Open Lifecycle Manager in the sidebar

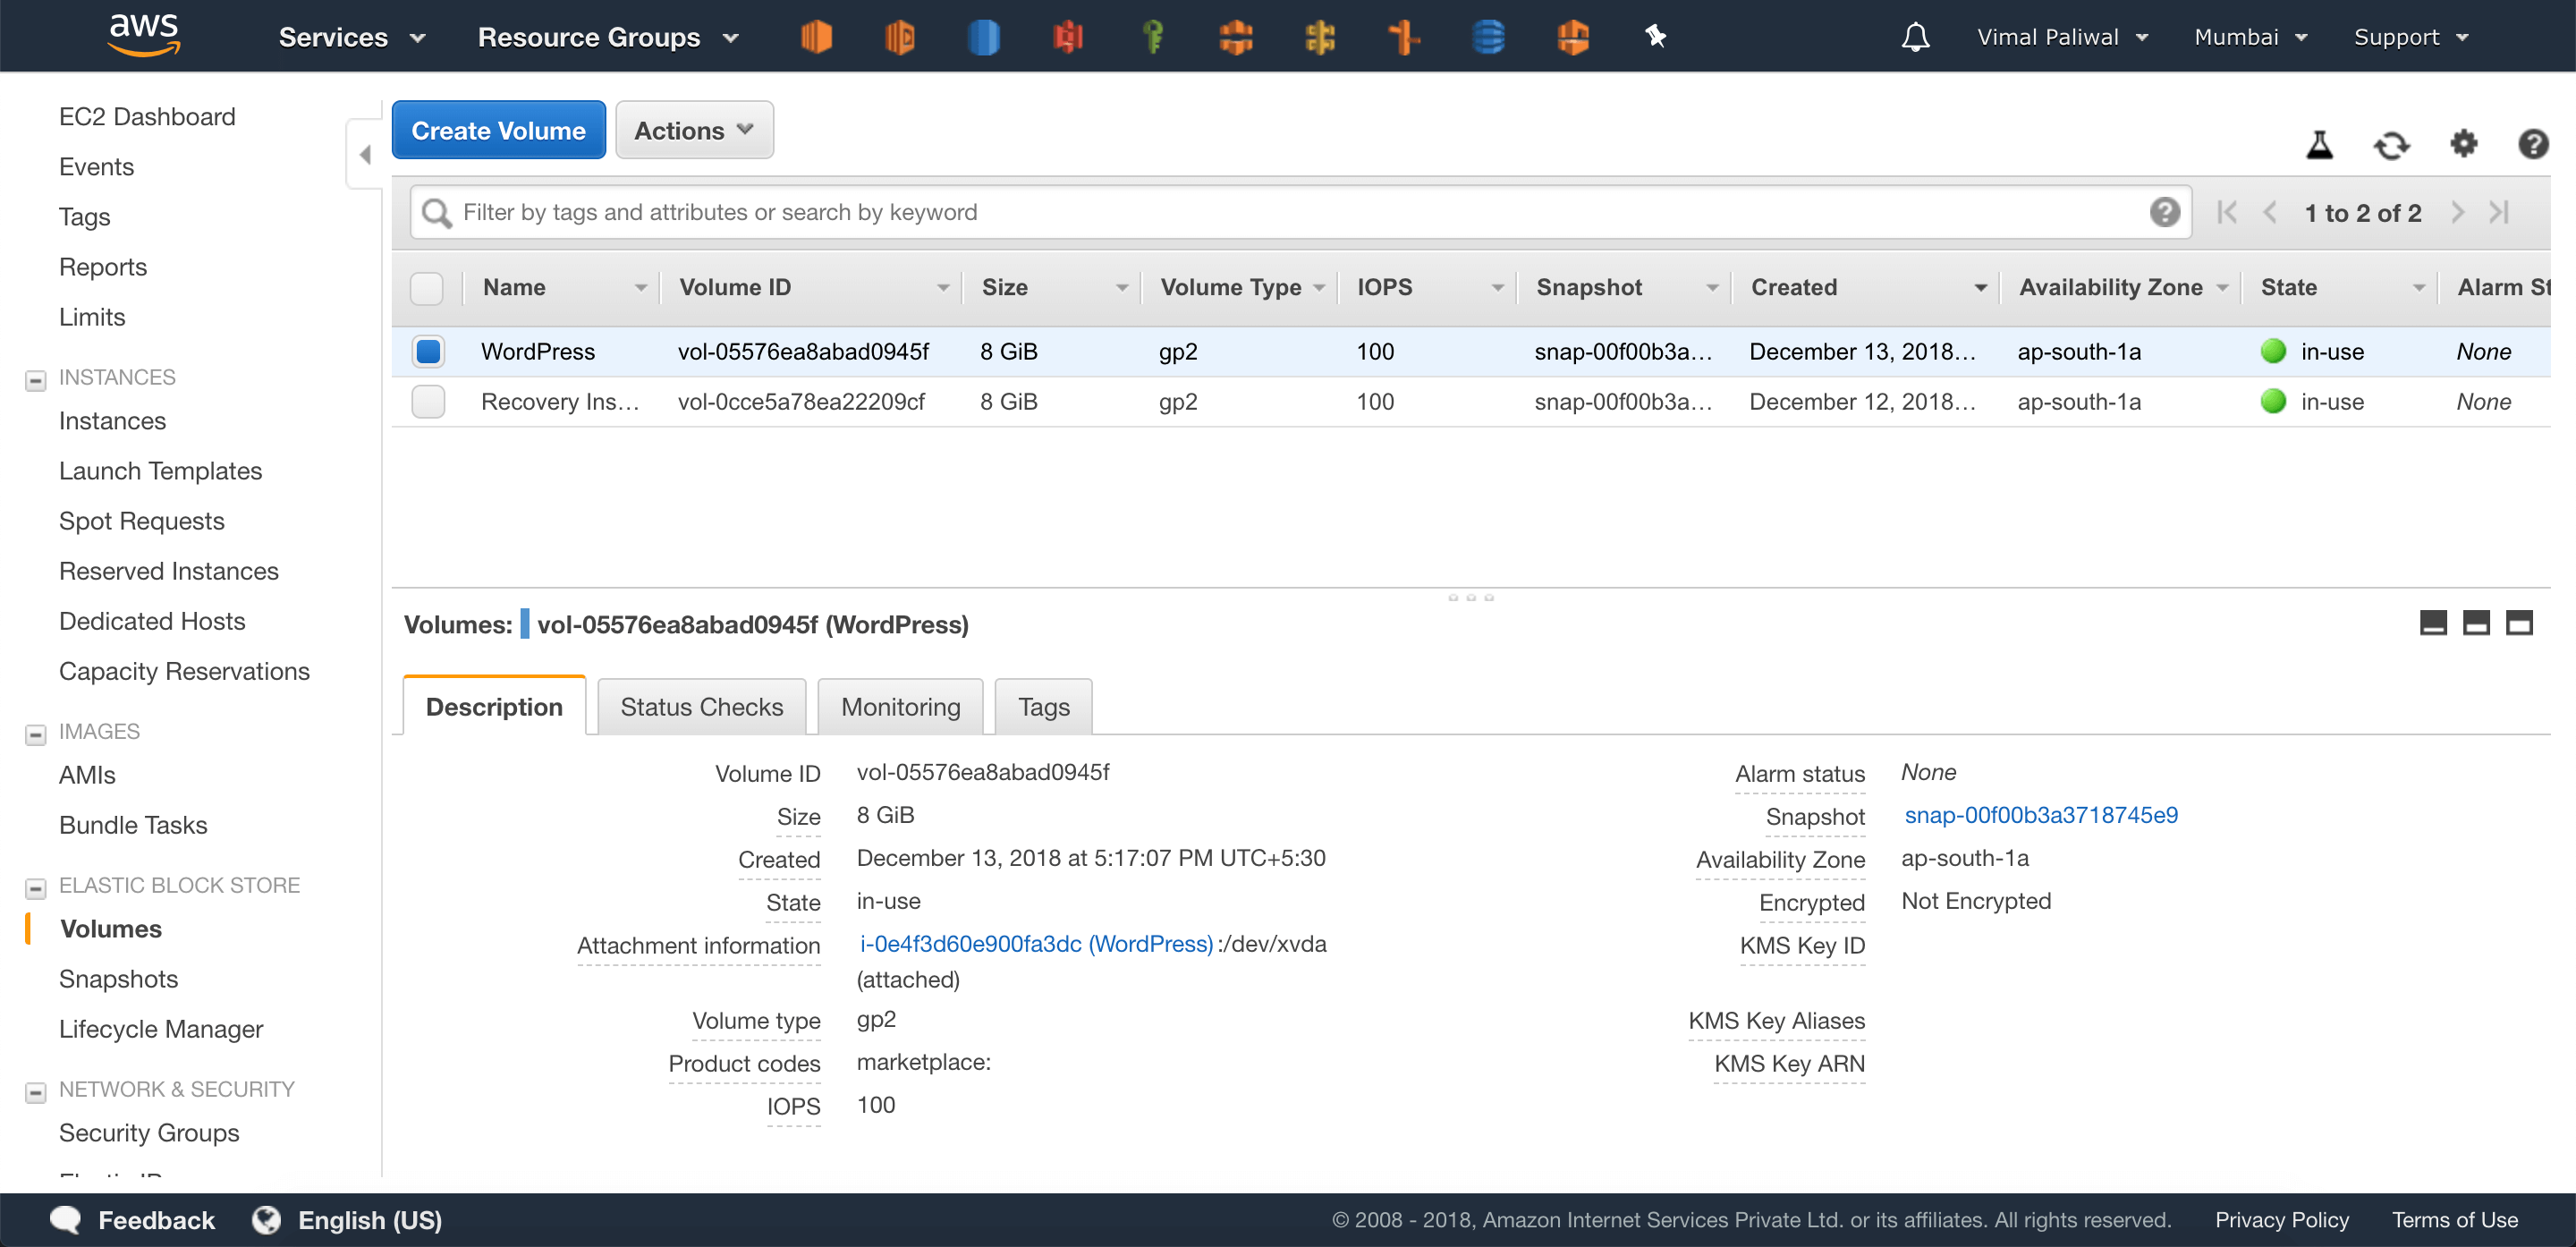tap(161, 1029)
